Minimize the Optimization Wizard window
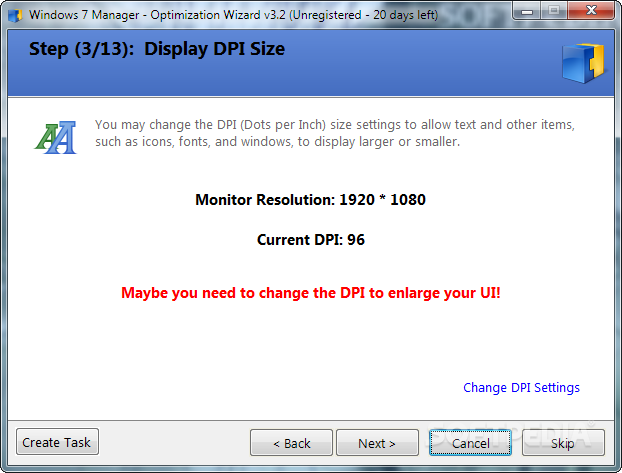 tap(527, 11)
